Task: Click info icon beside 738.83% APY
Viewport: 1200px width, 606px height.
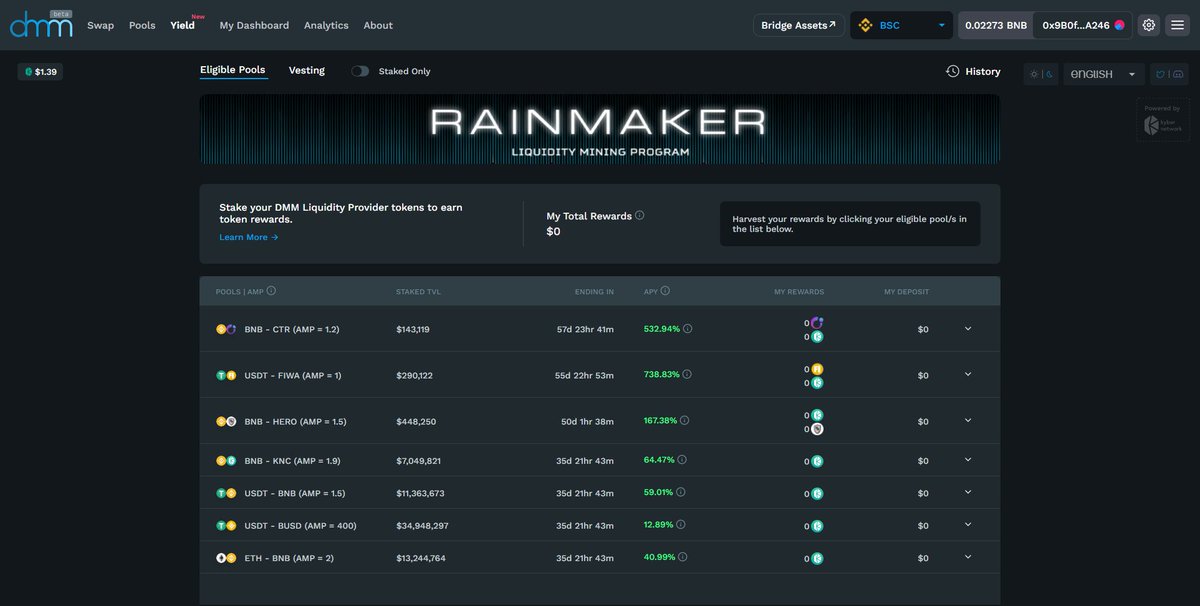Action: coord(686,374)
